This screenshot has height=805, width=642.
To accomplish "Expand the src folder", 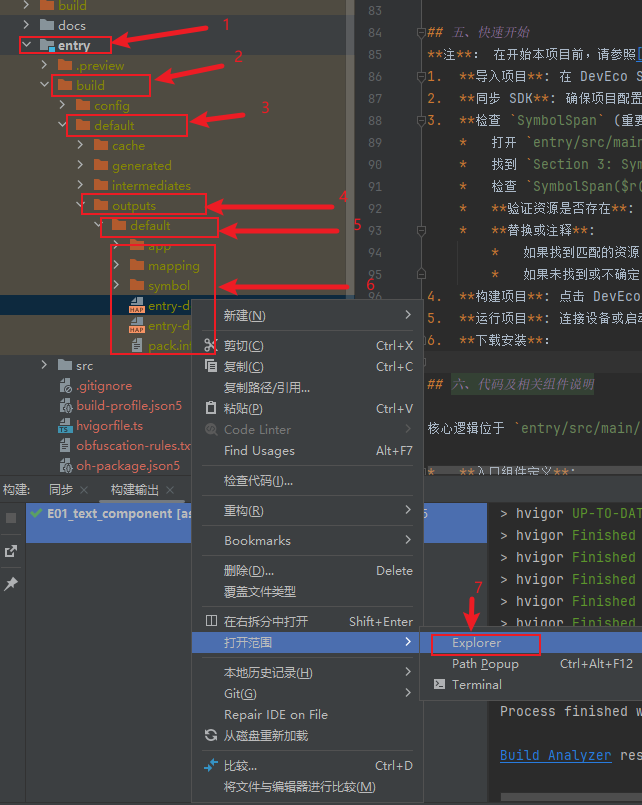I will point(45,365).
